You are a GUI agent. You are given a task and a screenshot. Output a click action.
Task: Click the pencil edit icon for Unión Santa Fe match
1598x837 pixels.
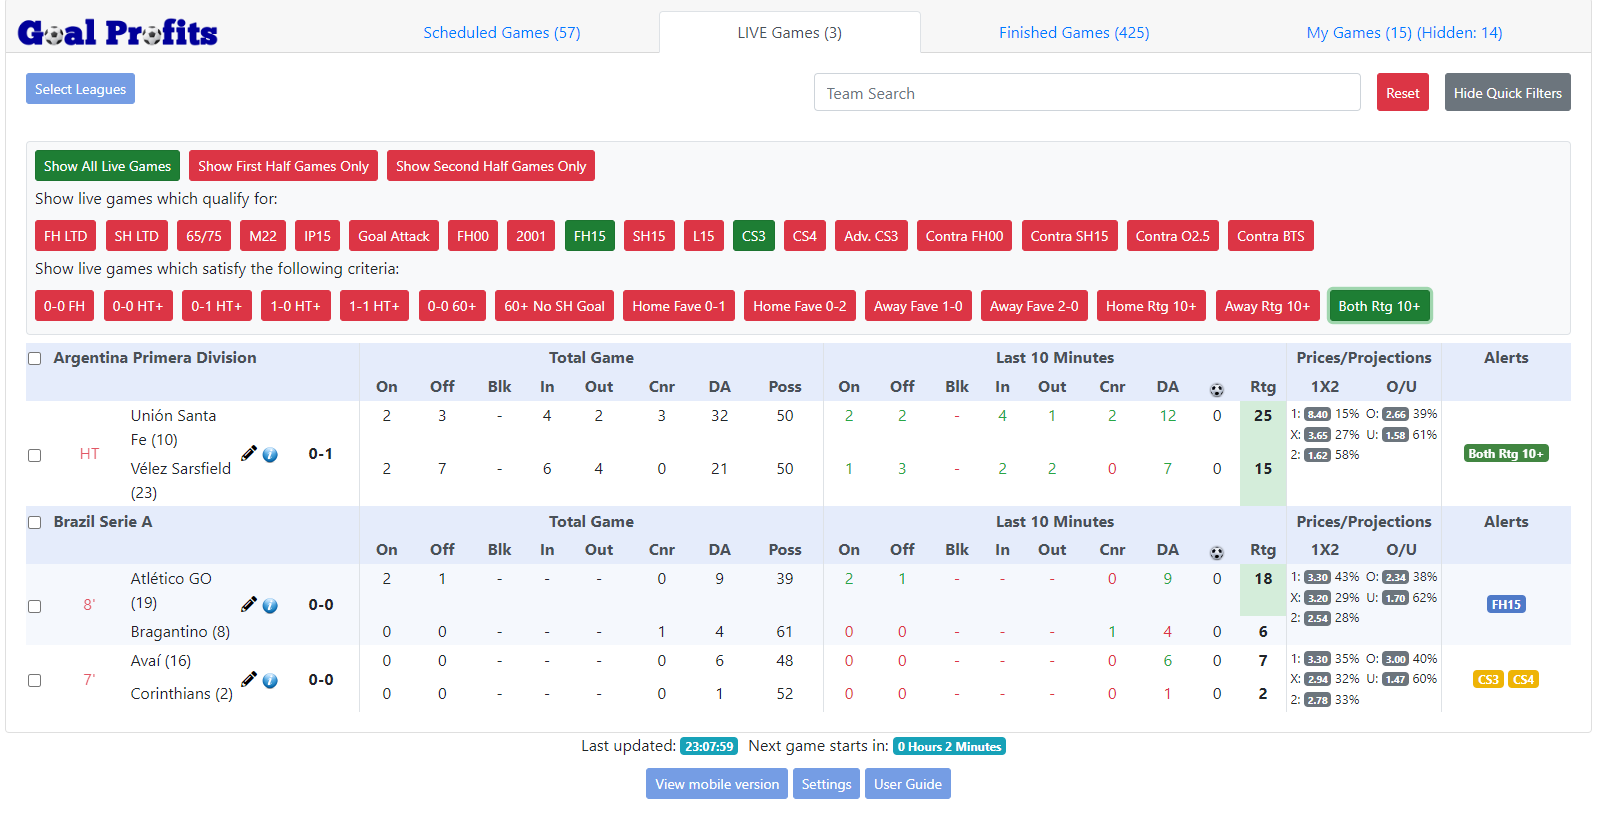(x=249, y=453)
